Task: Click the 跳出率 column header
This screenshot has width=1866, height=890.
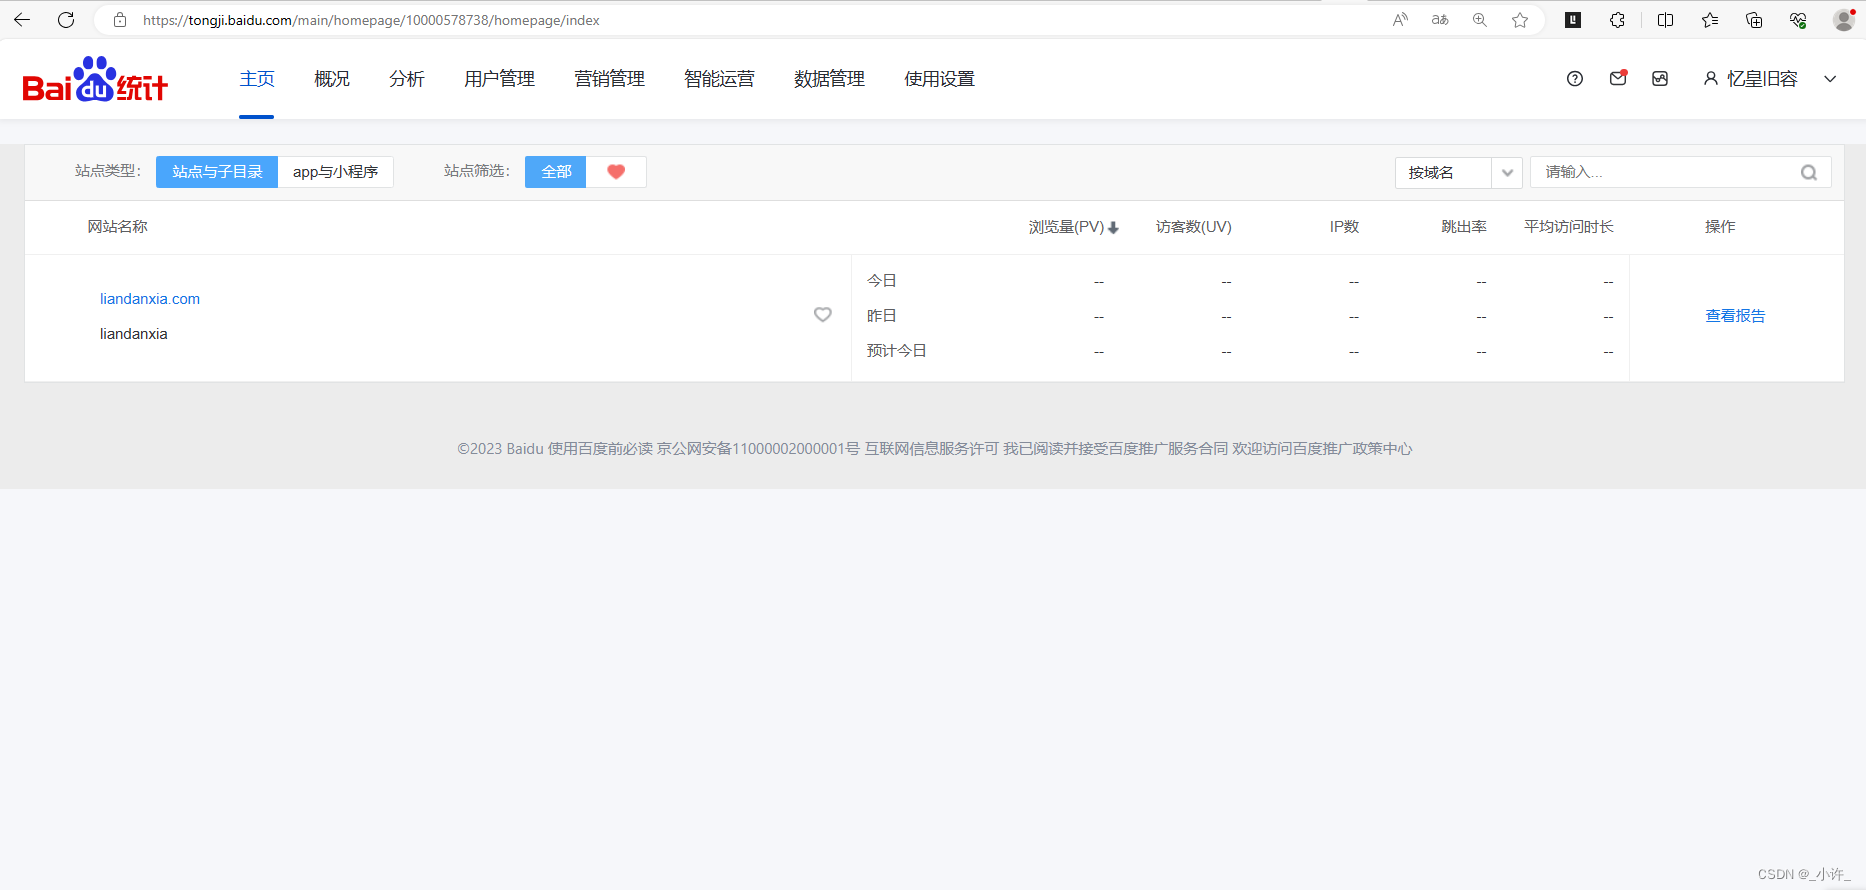Action: click(x=1464, y=227)
